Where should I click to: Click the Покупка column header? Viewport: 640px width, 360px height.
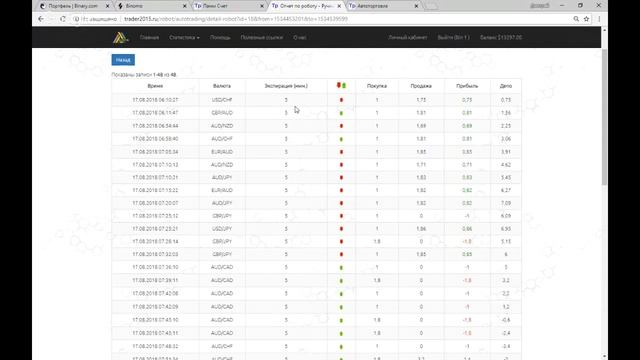(x=377, y=86)
